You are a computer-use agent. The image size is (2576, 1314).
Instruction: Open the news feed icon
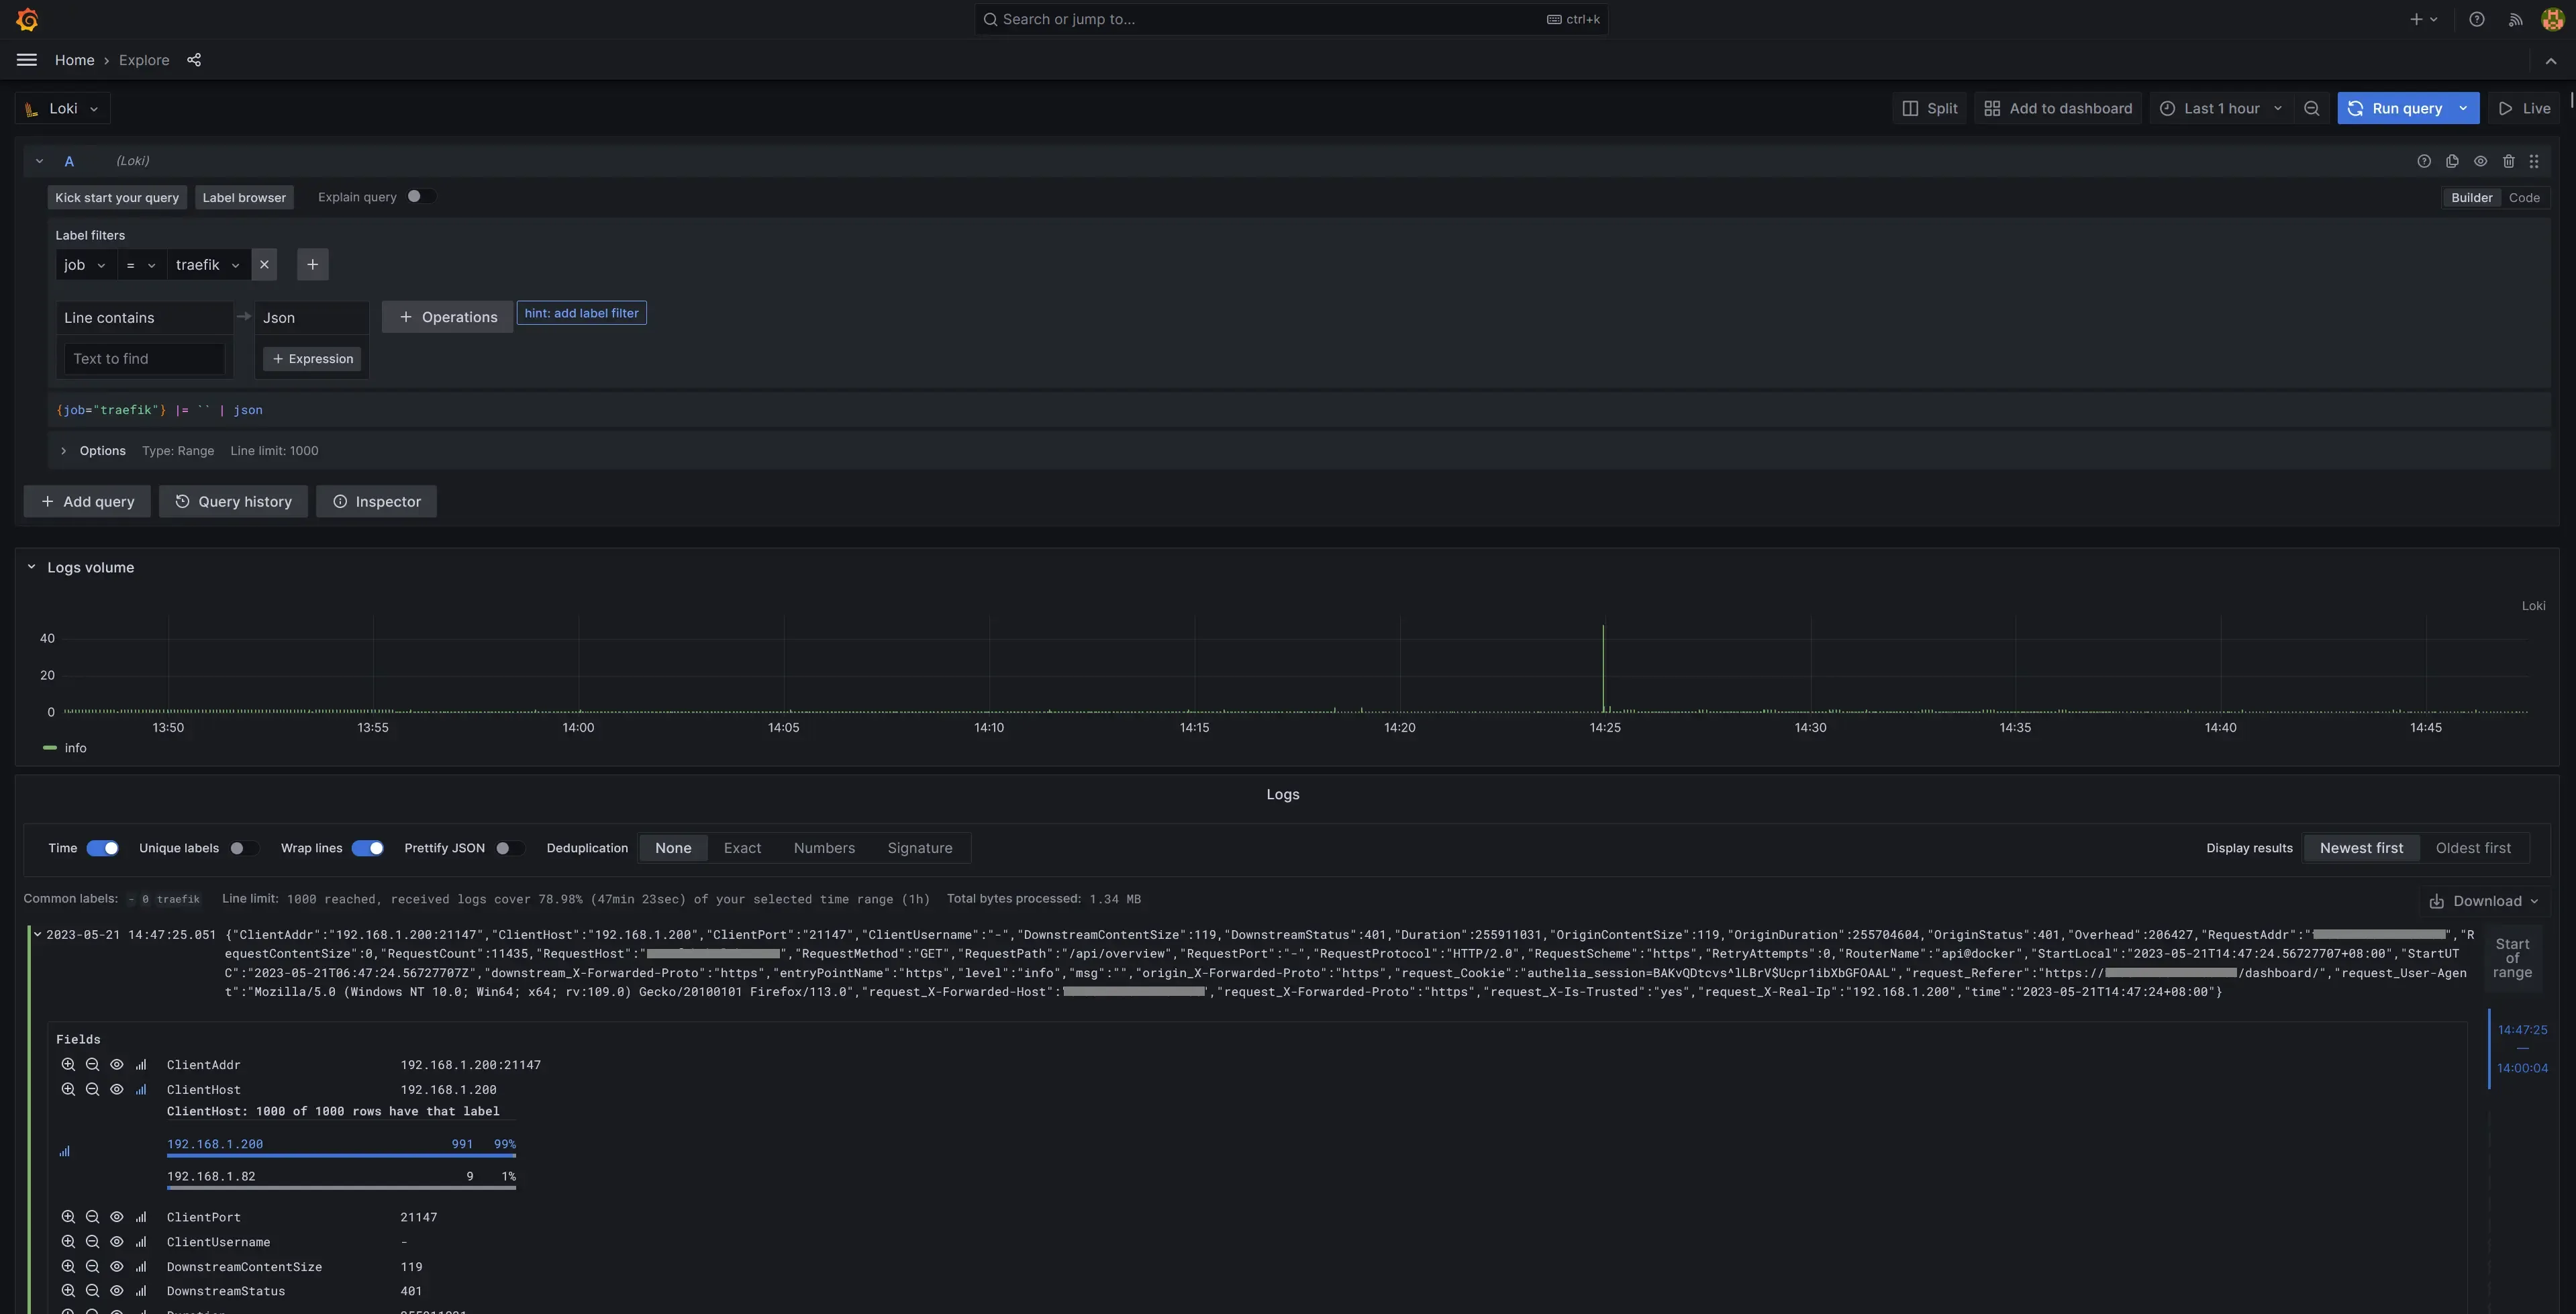click(x=2515, y=19)
